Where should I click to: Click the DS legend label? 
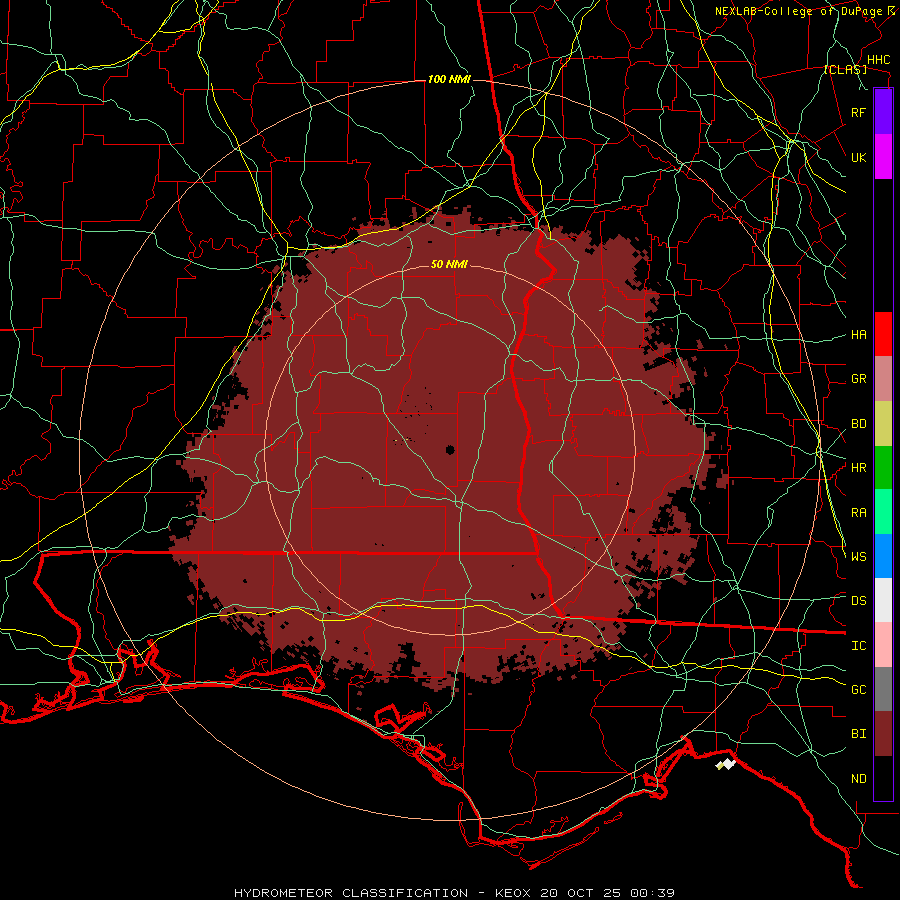859,600
